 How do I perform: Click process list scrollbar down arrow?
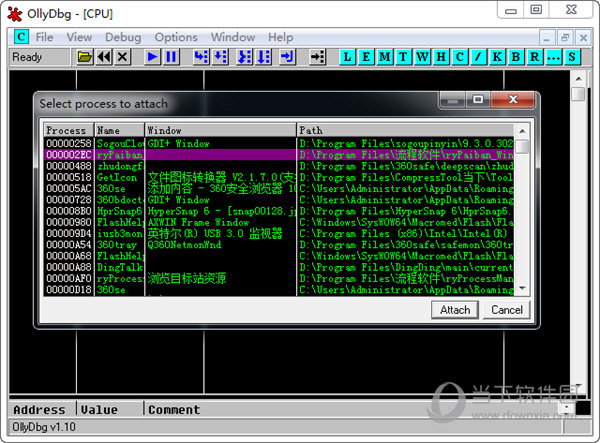pyautogui.click(x=522, y=288)
